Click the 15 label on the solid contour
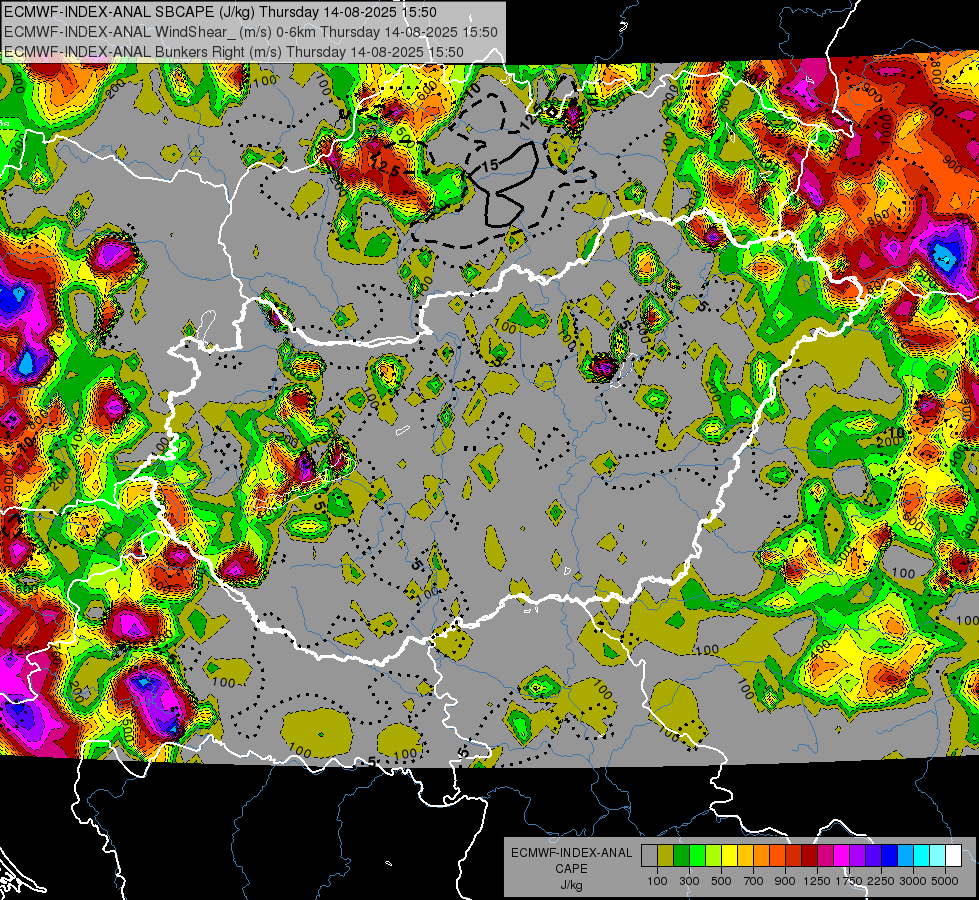 click(x=491, y=165)
